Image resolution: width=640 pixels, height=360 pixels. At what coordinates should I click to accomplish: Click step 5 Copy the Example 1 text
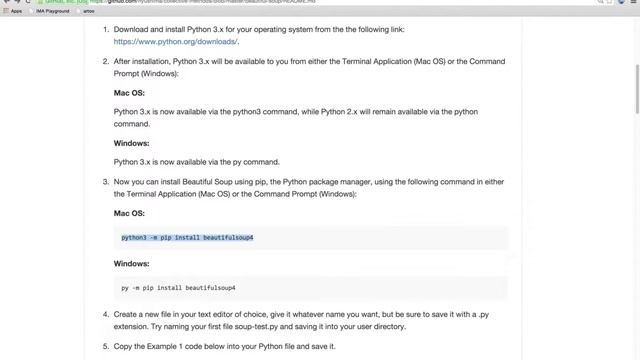tap(224, 347)
